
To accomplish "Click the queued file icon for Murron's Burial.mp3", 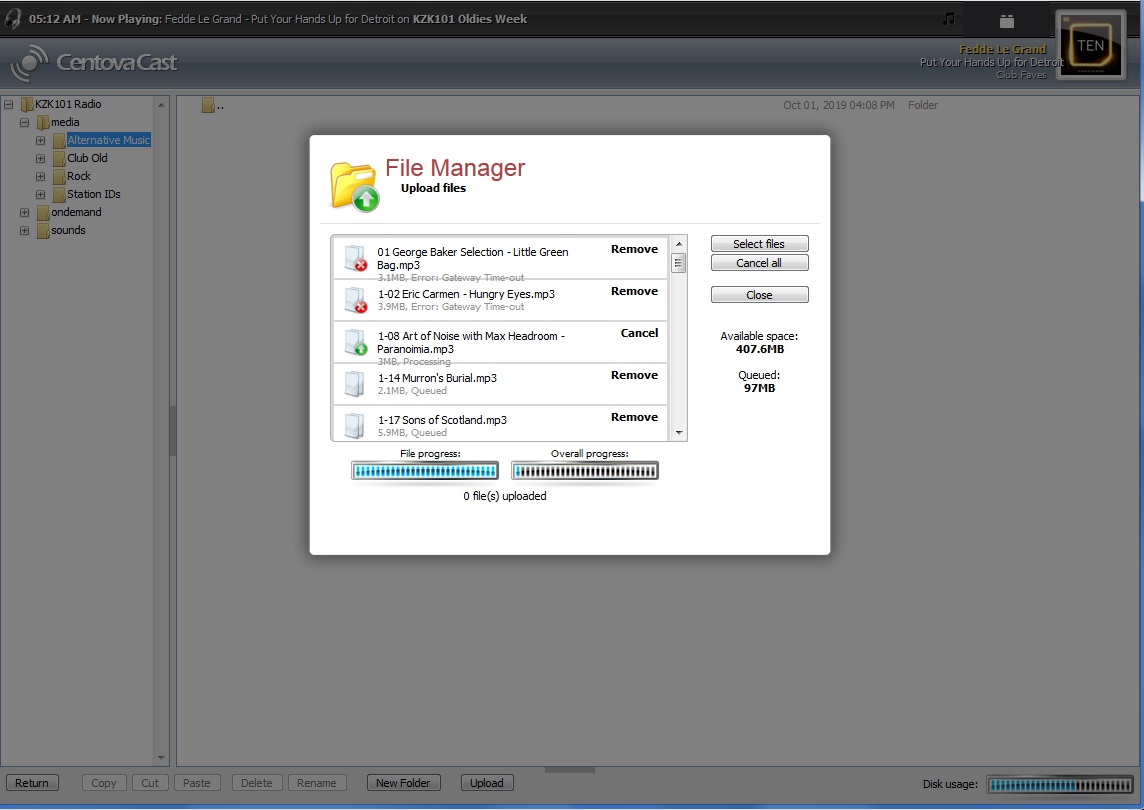I will pyautogui.click(x=354, y=383).
